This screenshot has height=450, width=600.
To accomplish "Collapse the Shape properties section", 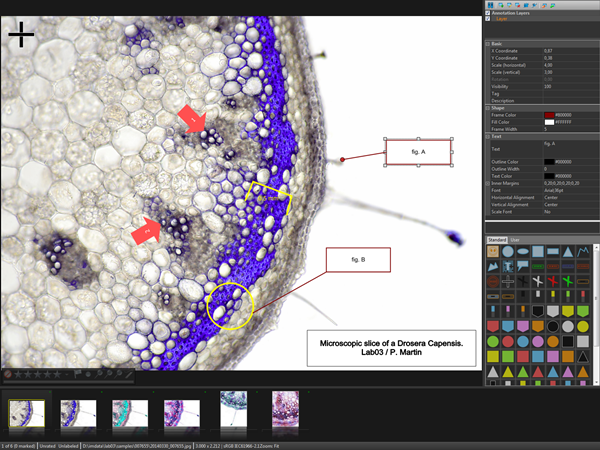I will click(x=488, y=108).
